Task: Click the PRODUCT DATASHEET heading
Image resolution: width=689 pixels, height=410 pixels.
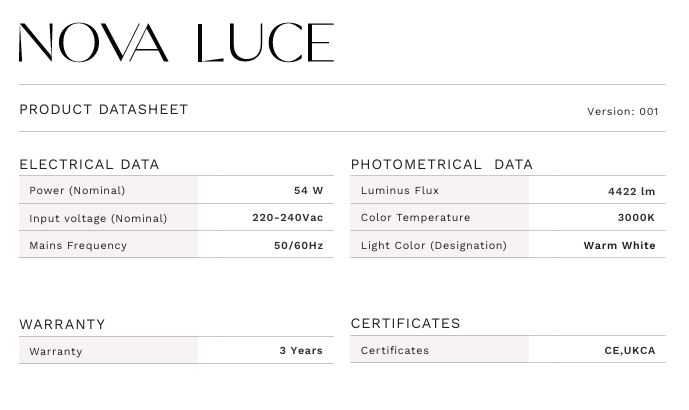Action: 104,109
